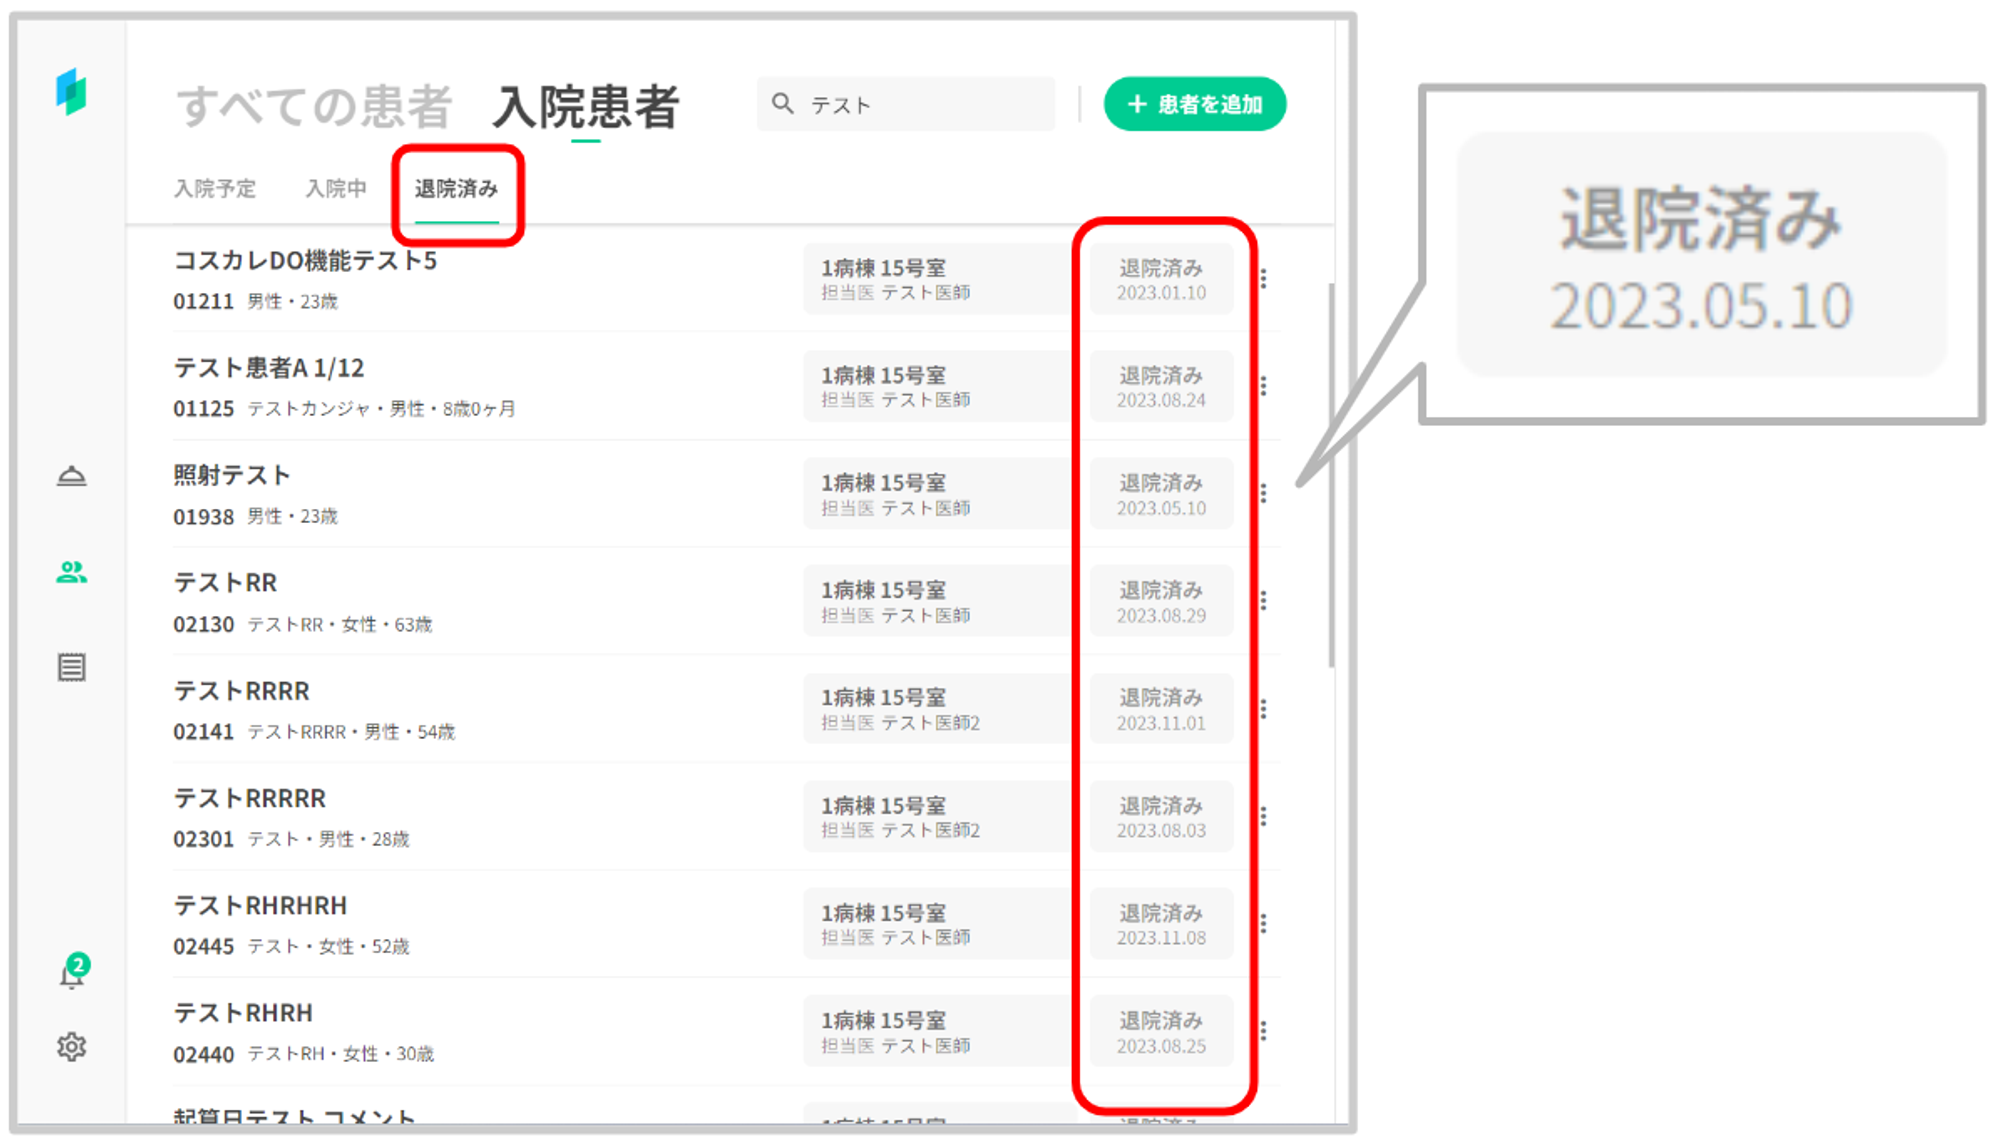
Task: Select the 退院済み tab
Action: 456,189
